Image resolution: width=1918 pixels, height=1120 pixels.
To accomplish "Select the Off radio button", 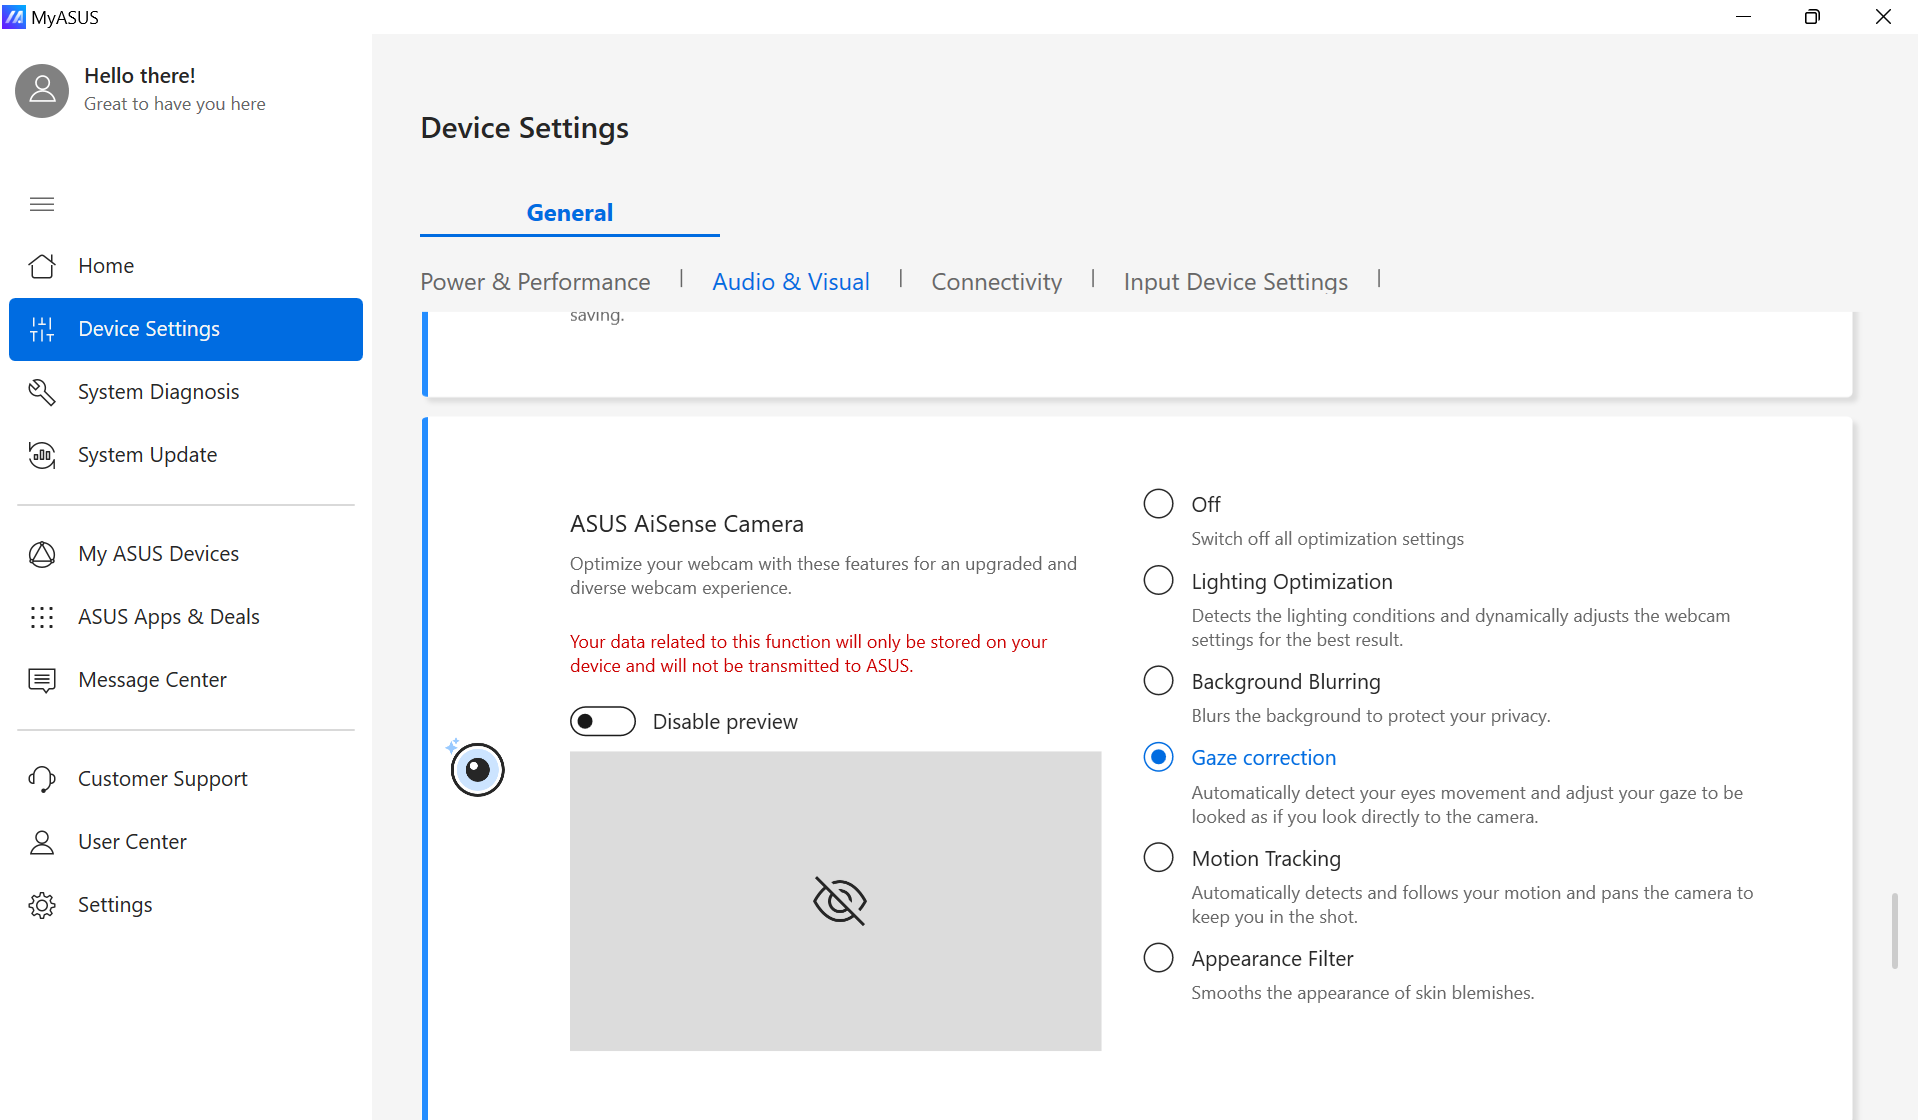I will (x=1158, y=504).
